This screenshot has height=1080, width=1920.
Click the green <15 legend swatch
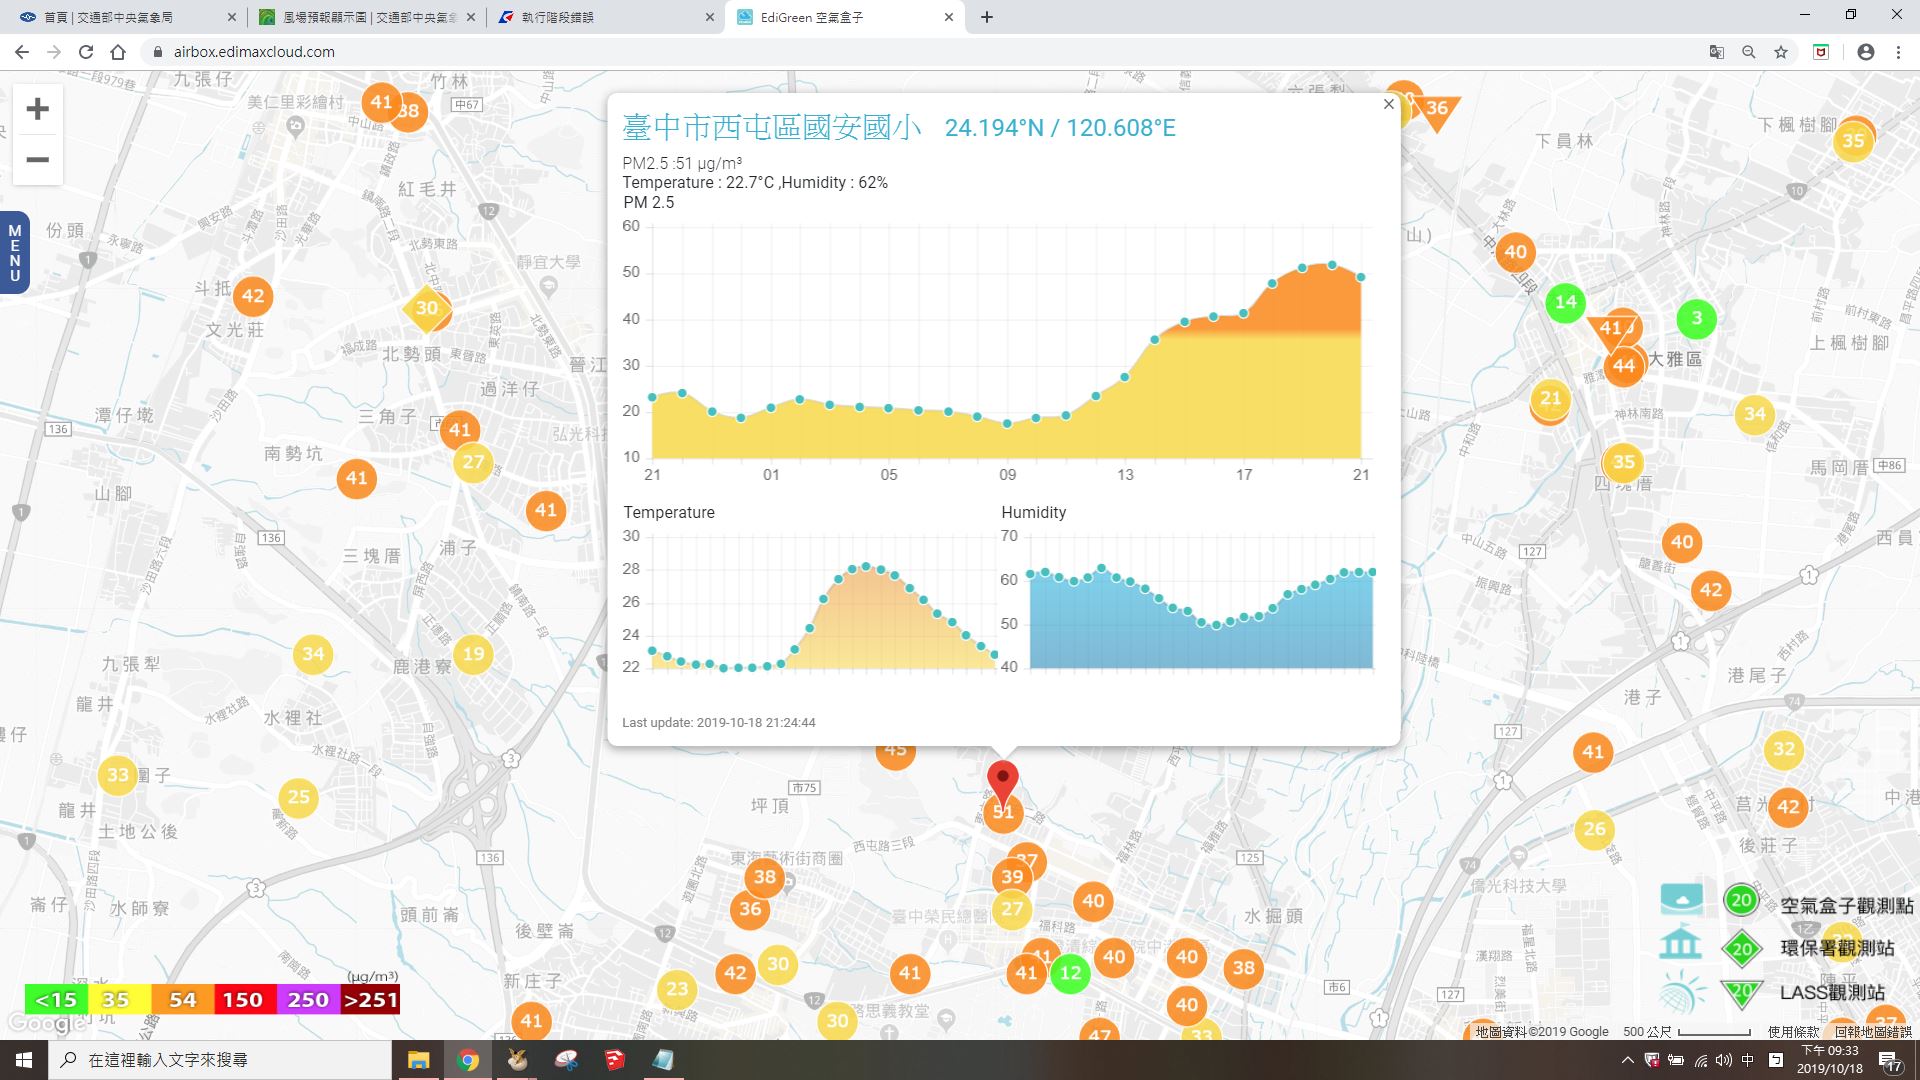(x=56, y=999)
